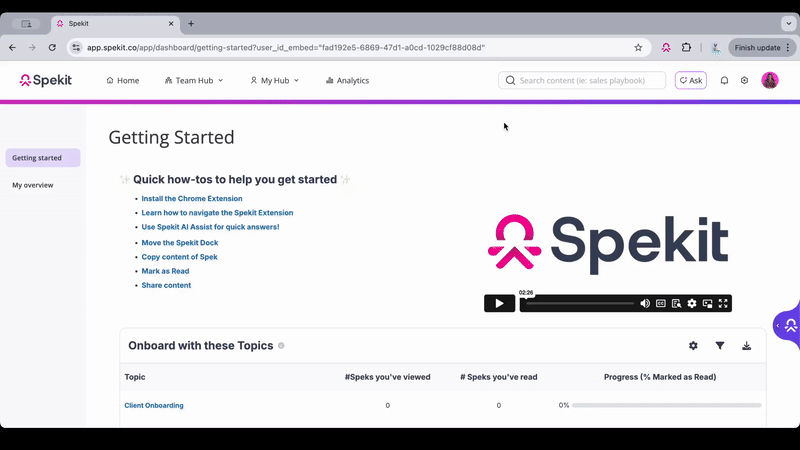
Task: Expand the Team Hub dropdown menu
Action: click(194, 81)
